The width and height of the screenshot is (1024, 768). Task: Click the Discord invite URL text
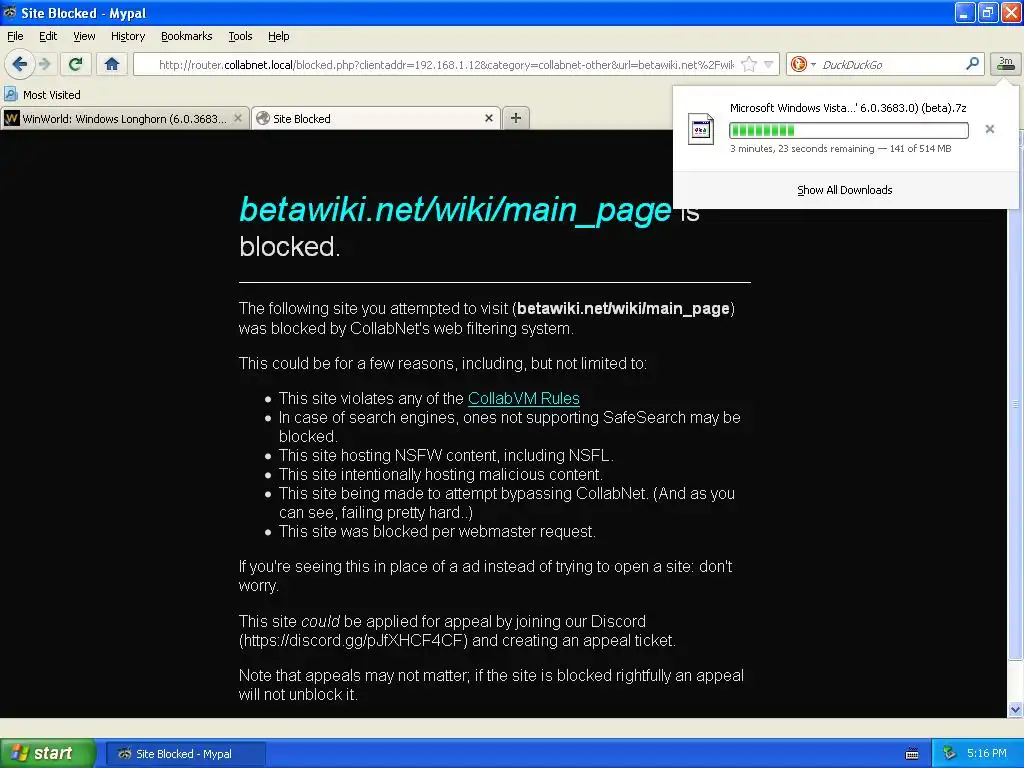(x=353, y=640)
